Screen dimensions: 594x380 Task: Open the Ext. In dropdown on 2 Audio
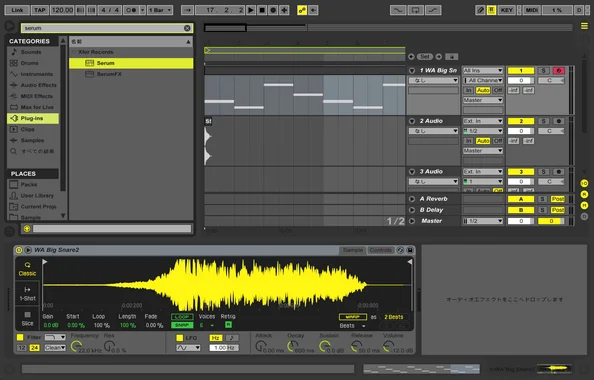[x=483, y=121]
